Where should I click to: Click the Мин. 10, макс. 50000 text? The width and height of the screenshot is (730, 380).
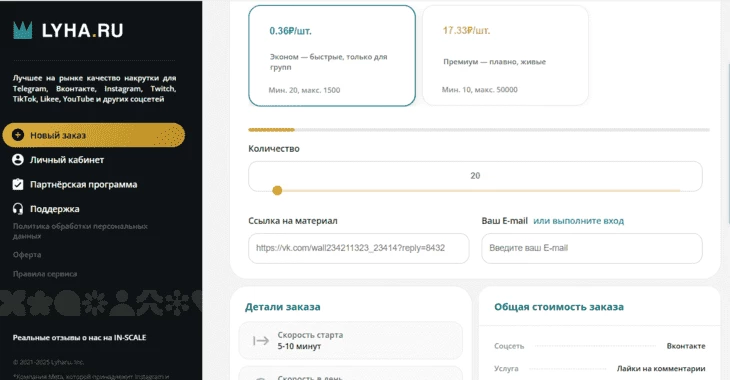[x=480, y=89]
